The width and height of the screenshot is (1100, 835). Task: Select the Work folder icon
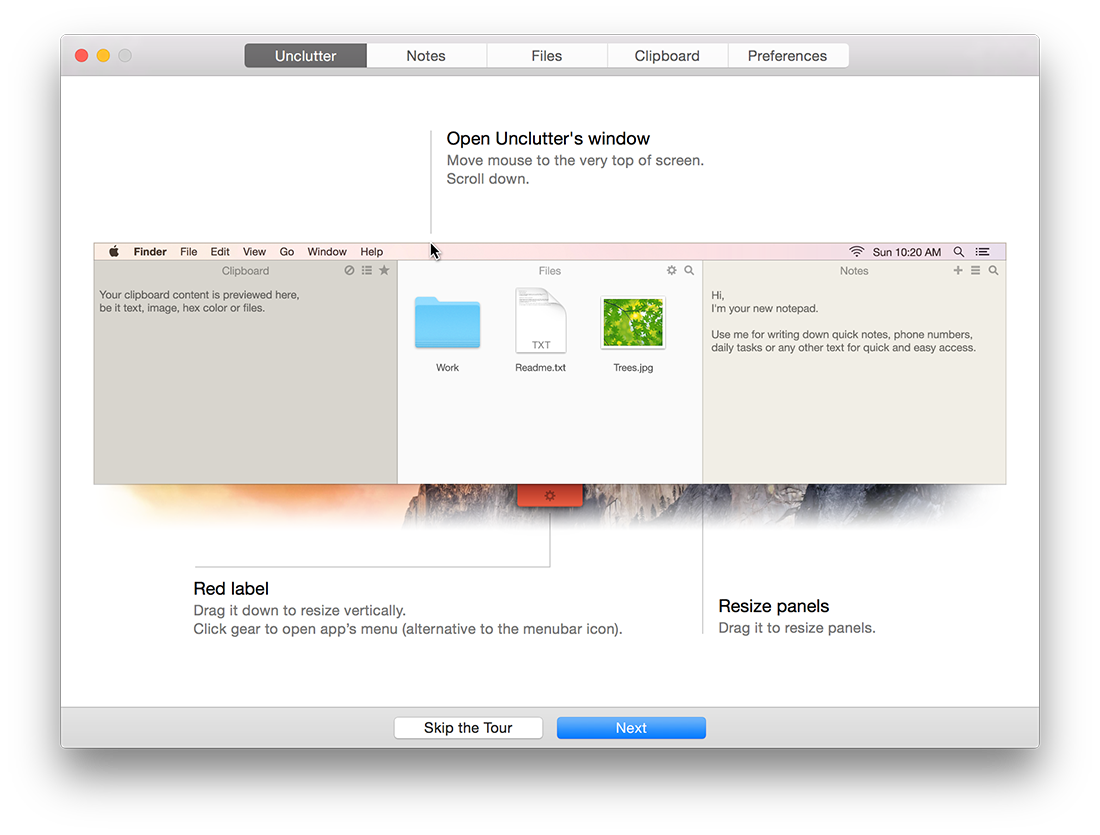click(448, 323)
